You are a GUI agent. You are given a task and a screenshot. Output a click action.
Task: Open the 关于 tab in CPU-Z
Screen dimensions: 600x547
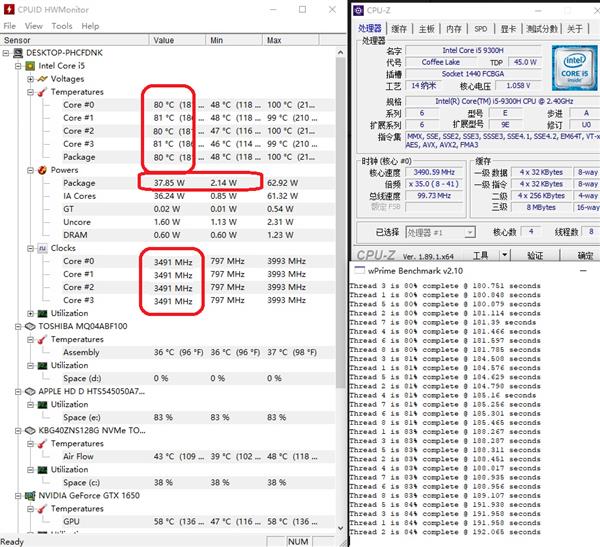point(574,29)
